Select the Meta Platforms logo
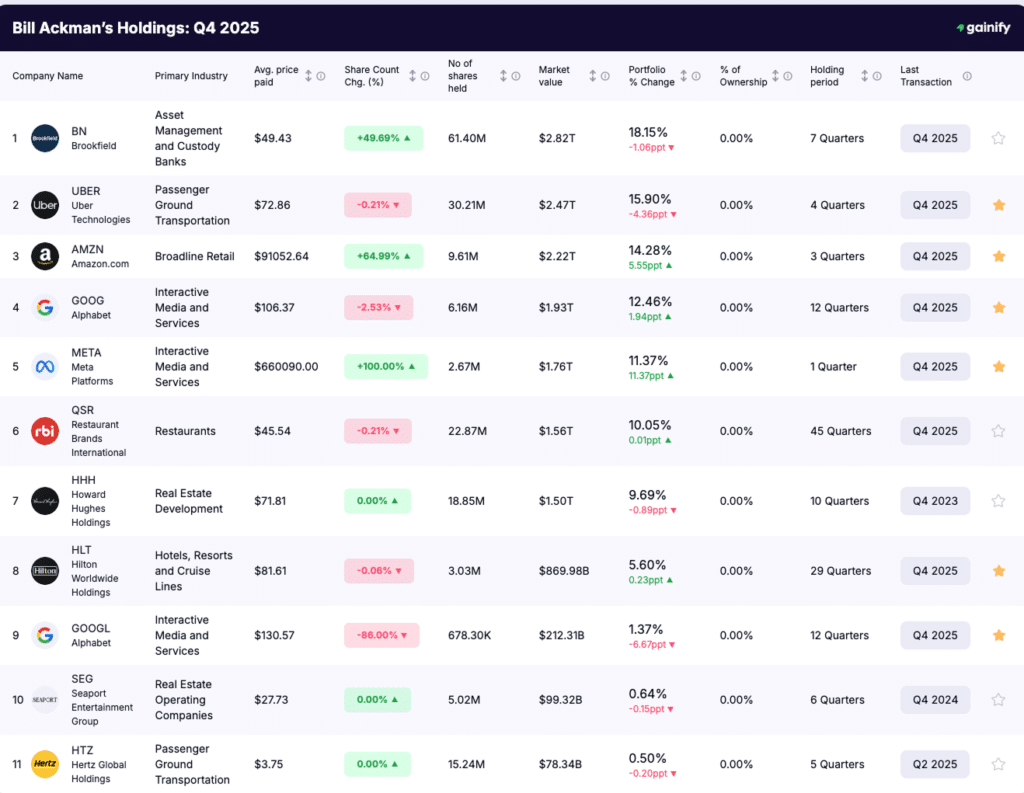This screenshot has width=1024, height=793. tap(44, 367)
